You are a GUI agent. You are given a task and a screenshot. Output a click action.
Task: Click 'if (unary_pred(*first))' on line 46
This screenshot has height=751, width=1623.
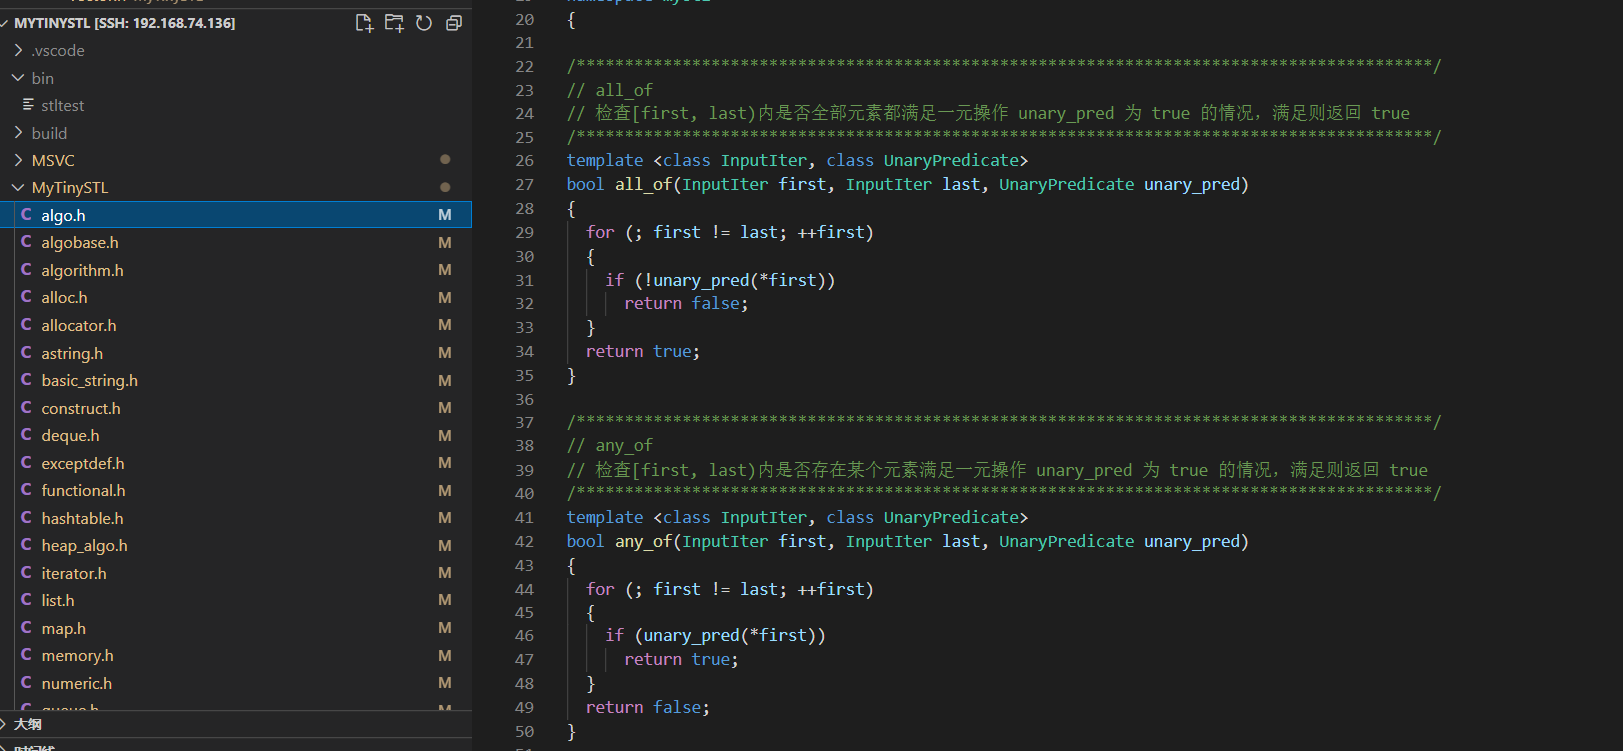[715, 635]
